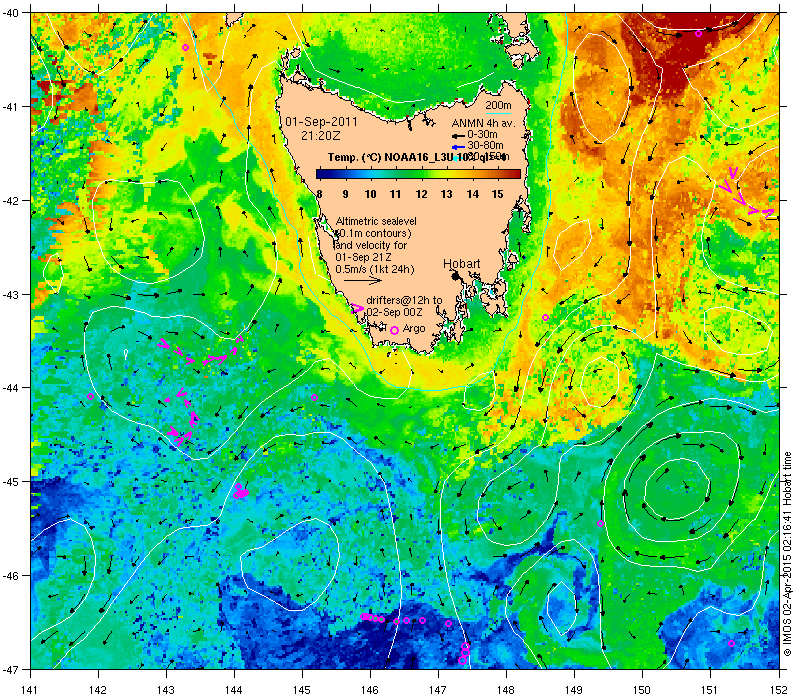Click the IMOS copyright timestamp text
Image resolution: width=800 pixels, height=700 pixels.
788,554
